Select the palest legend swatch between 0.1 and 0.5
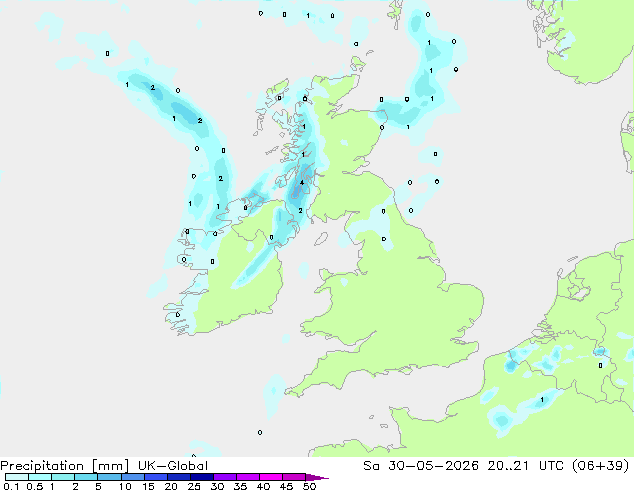634x490 pixels. pos(17,477)
